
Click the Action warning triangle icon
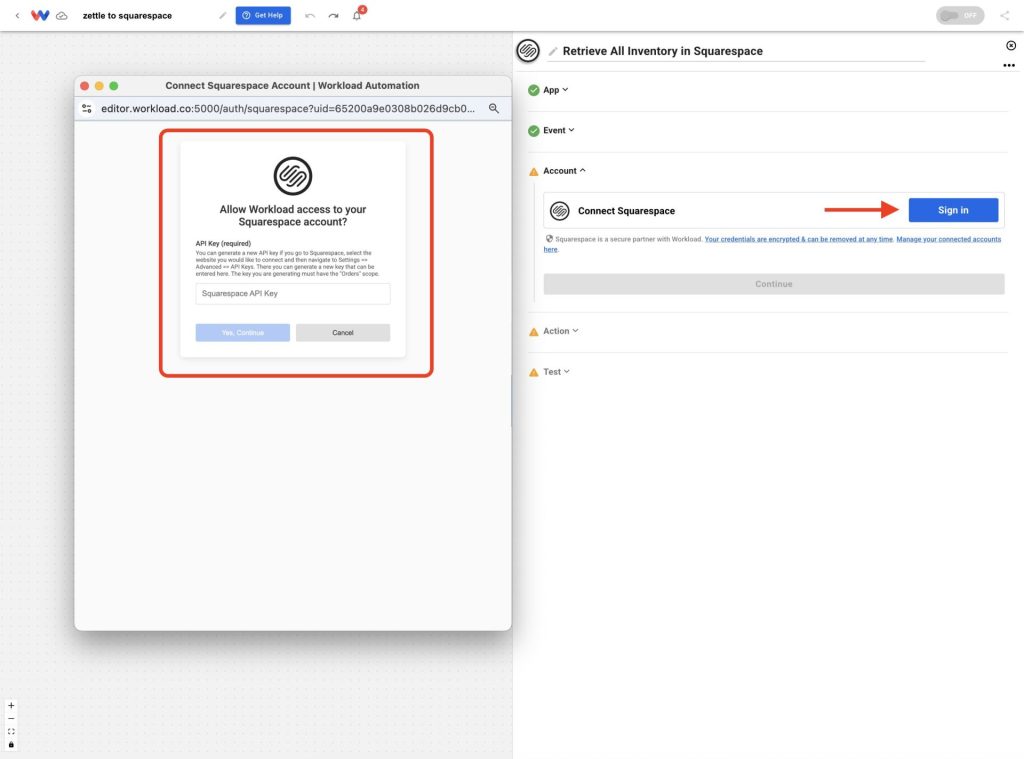click(x=534, y=332)
